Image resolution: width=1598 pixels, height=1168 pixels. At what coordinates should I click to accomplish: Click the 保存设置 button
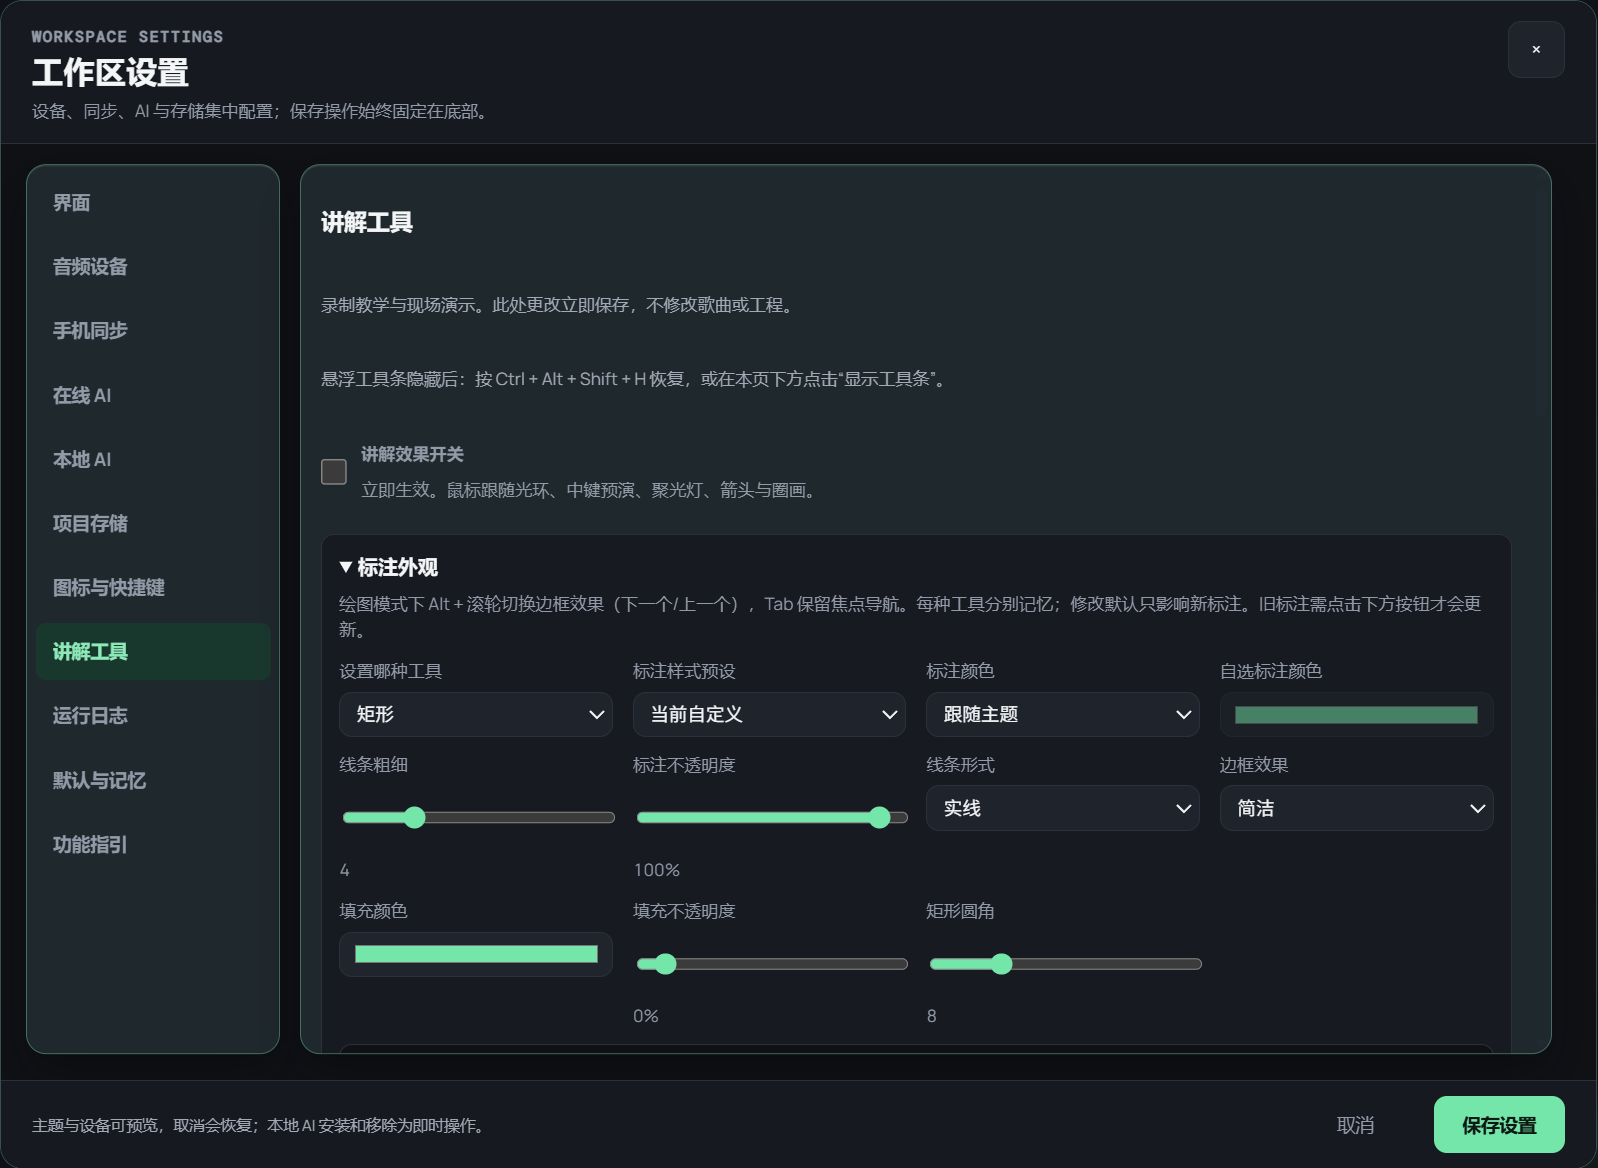(1499, 1125)
